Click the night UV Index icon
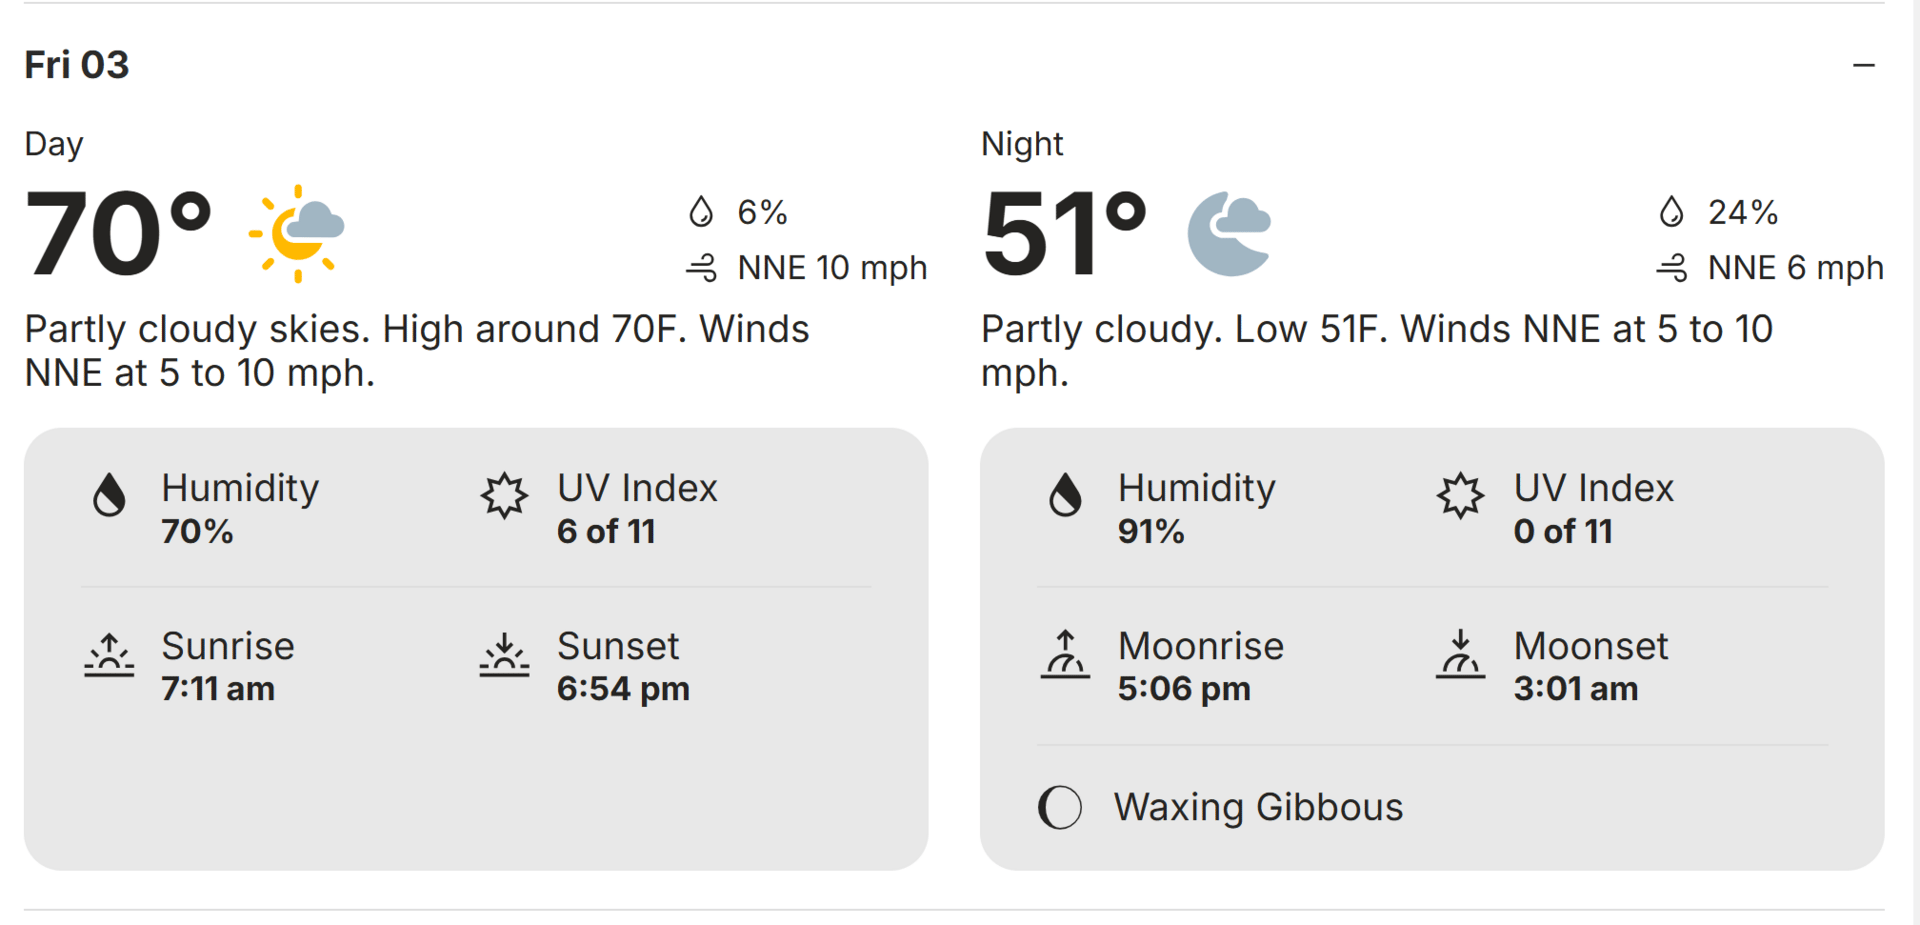 click(x=1460, y=495)
